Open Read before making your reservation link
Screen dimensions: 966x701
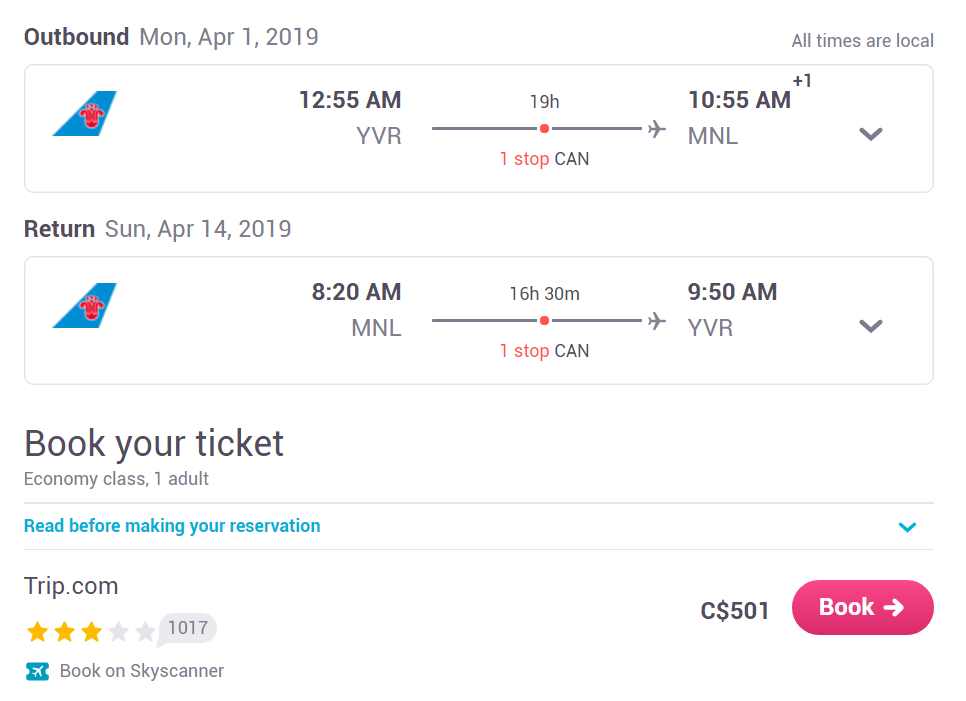pyautogui.click(x=172, y=525)
